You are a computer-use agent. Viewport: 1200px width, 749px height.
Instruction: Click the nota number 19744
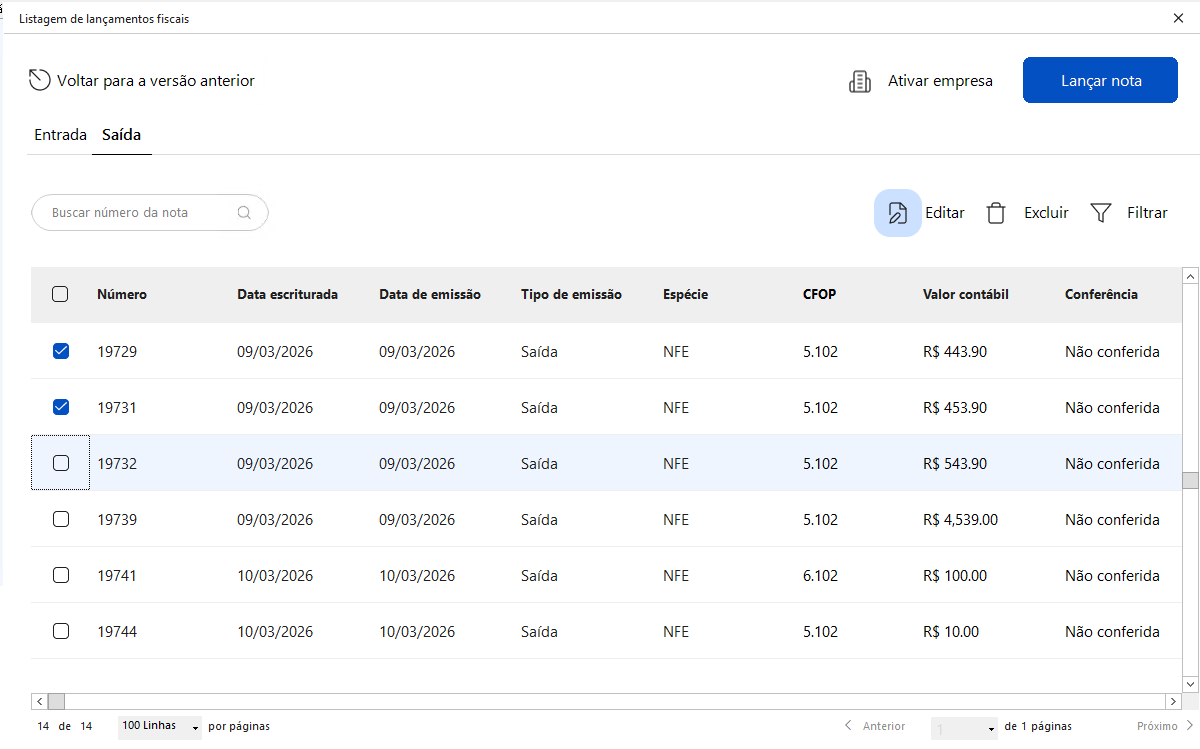tap(117, 631)
